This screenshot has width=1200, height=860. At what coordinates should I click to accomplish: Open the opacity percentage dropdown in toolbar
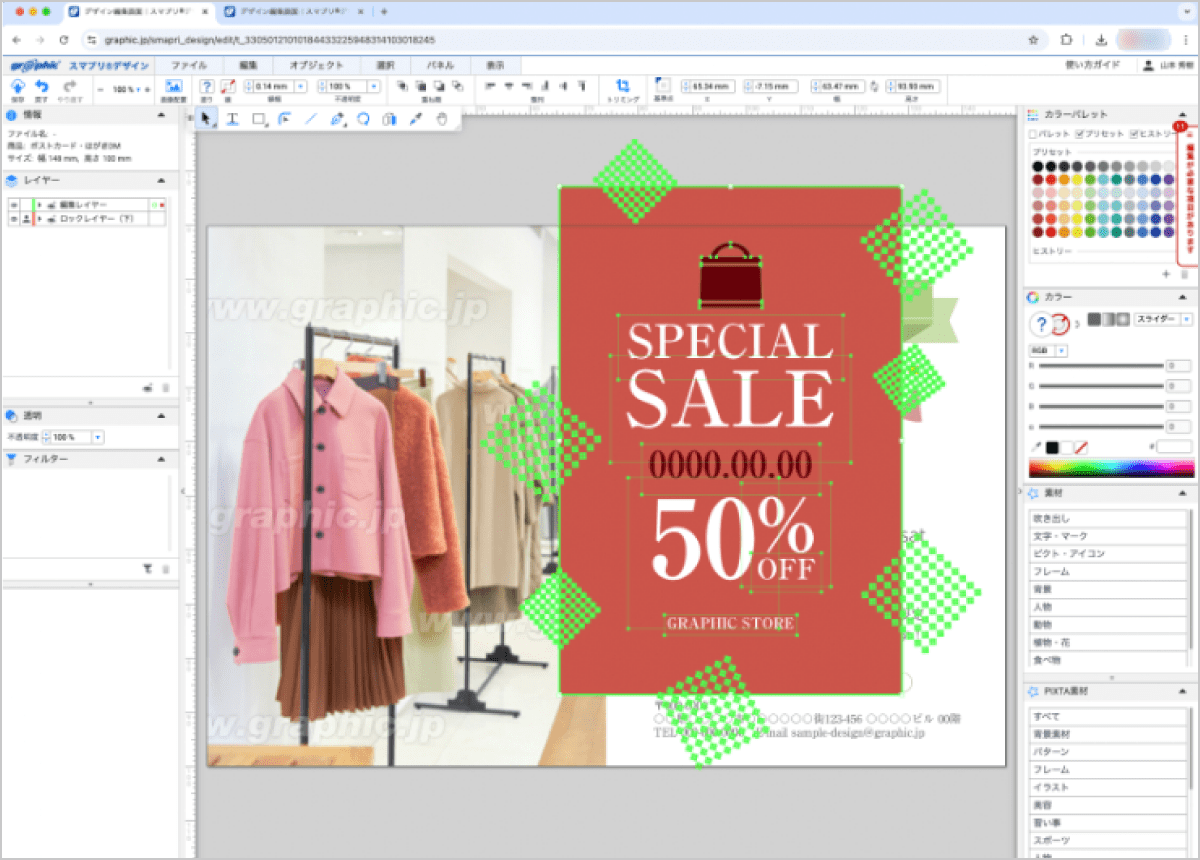point(372,87)
